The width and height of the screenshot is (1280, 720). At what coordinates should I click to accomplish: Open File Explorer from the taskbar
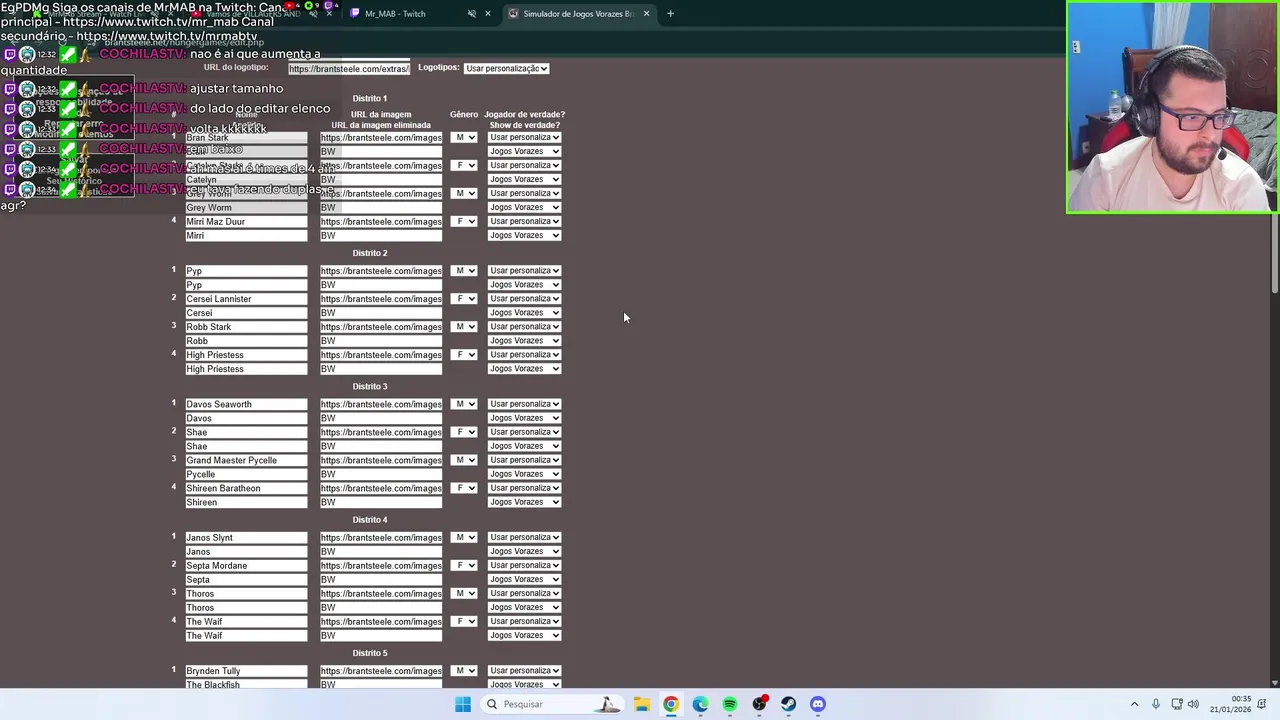pyautogui.click(x=641, y=704)
